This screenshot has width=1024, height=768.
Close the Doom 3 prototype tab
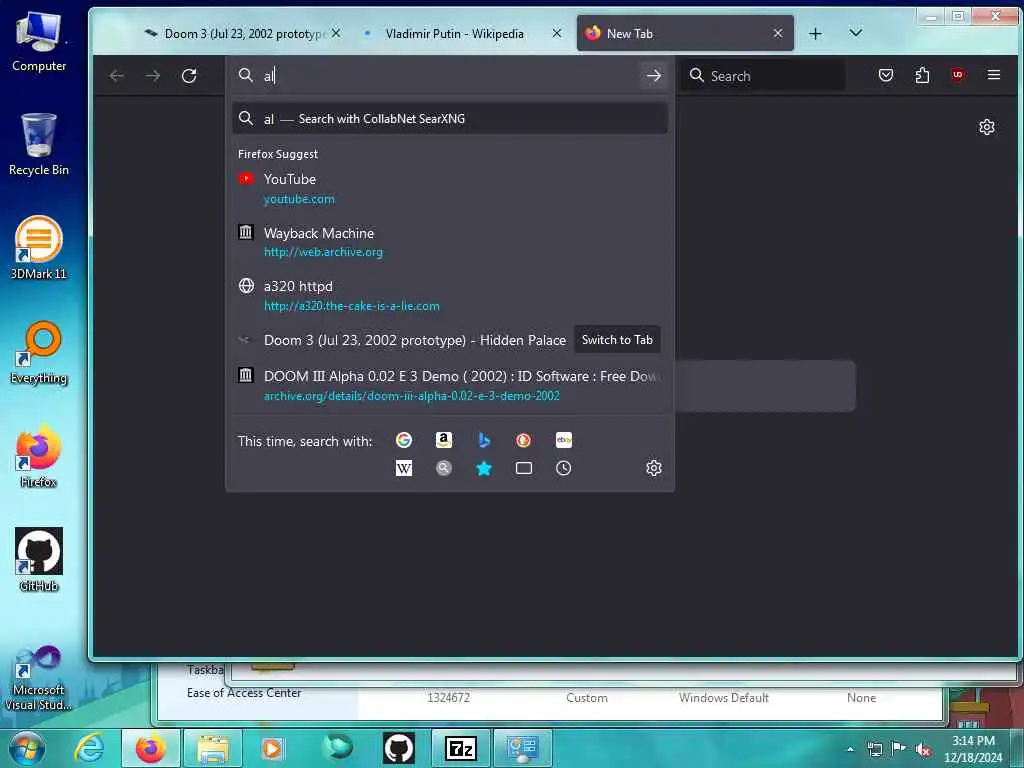[x=336, y=33]
